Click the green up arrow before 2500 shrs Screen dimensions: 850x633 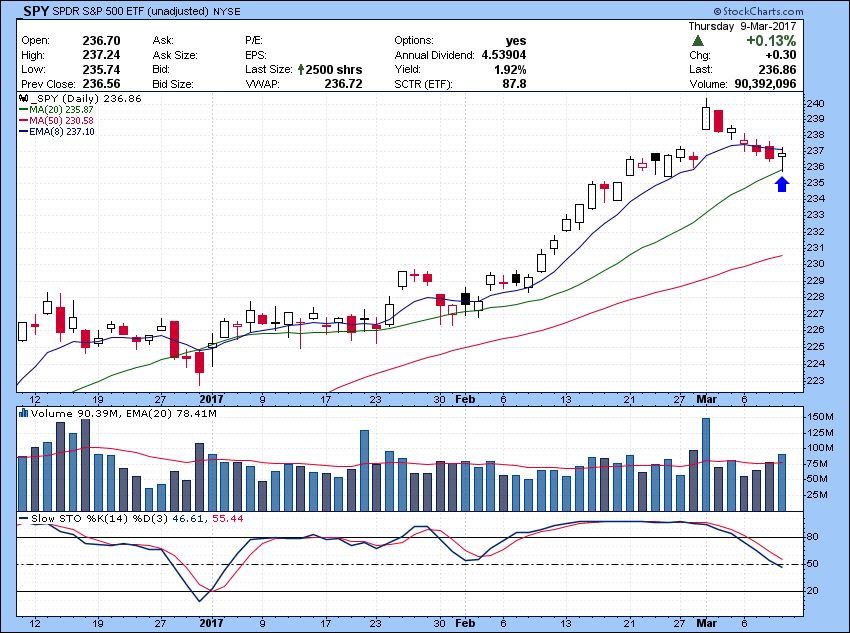(x=301, y=69)
